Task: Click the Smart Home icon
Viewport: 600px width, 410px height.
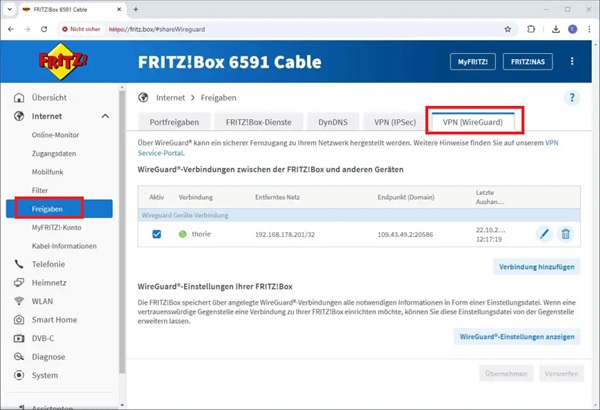Action: tap(19, 320)
